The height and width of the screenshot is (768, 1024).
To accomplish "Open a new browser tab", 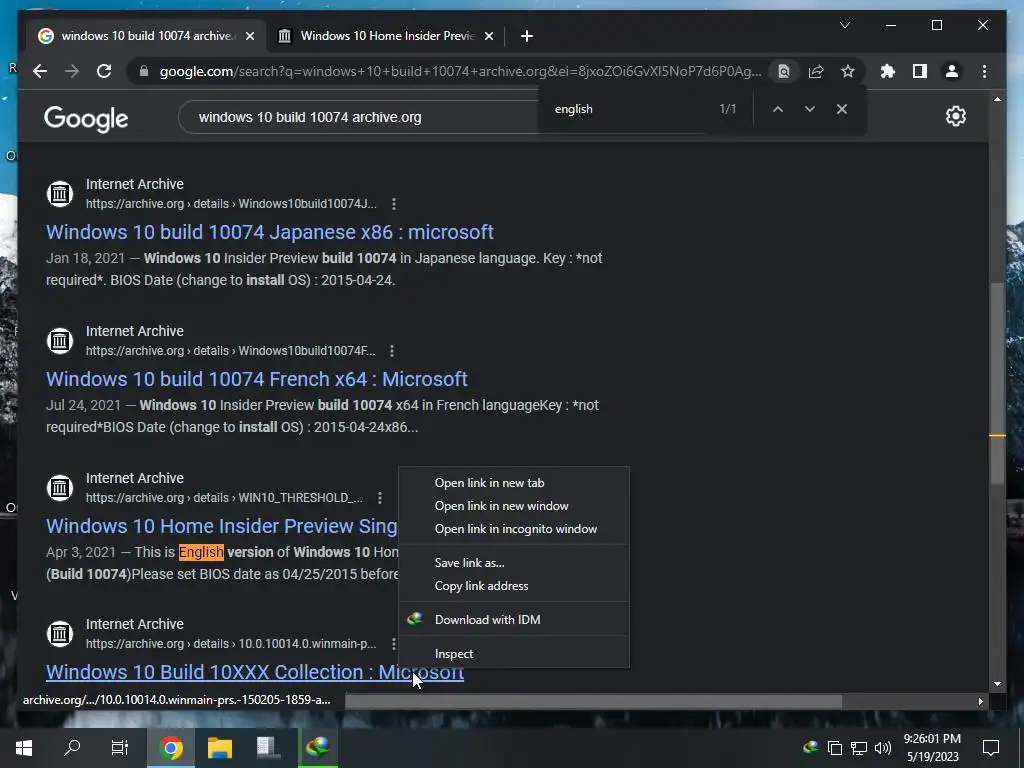I will 527,36.
